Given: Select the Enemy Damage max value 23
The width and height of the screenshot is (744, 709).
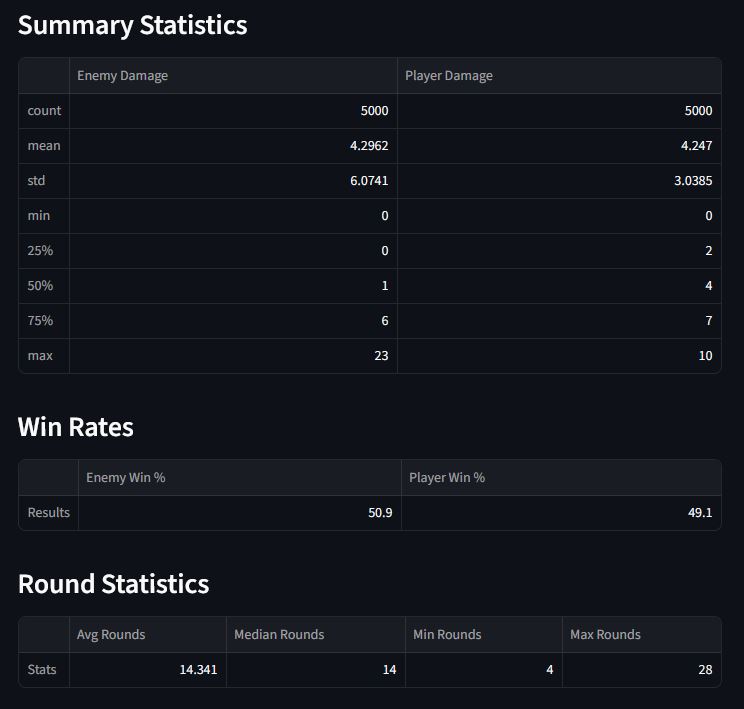Looking at the screenshot, I should coord(380,356).
